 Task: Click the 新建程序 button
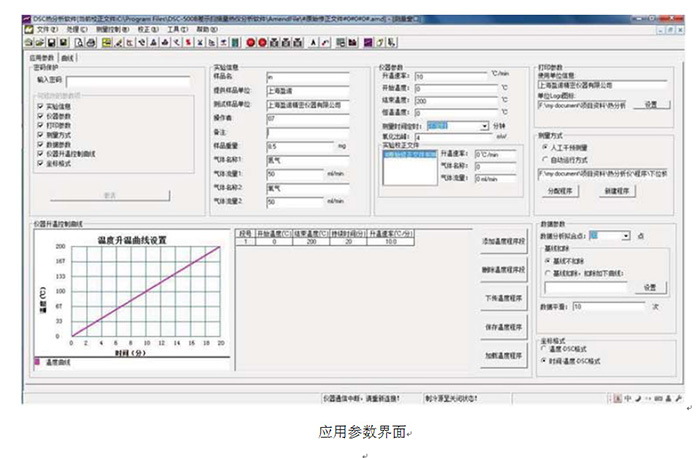click(x=615, y=191)
